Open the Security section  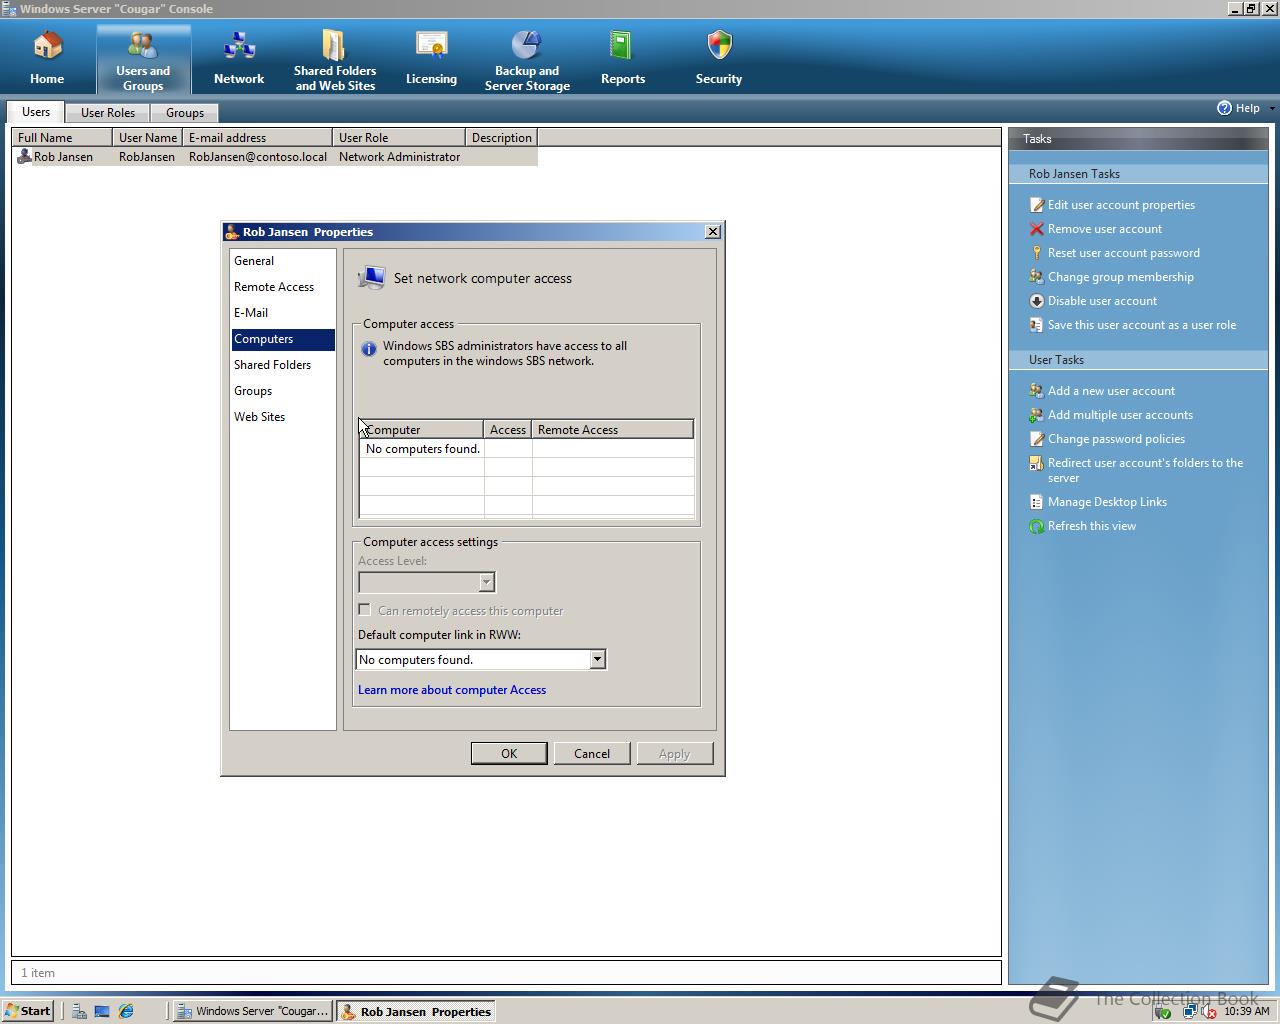(719, 60)
